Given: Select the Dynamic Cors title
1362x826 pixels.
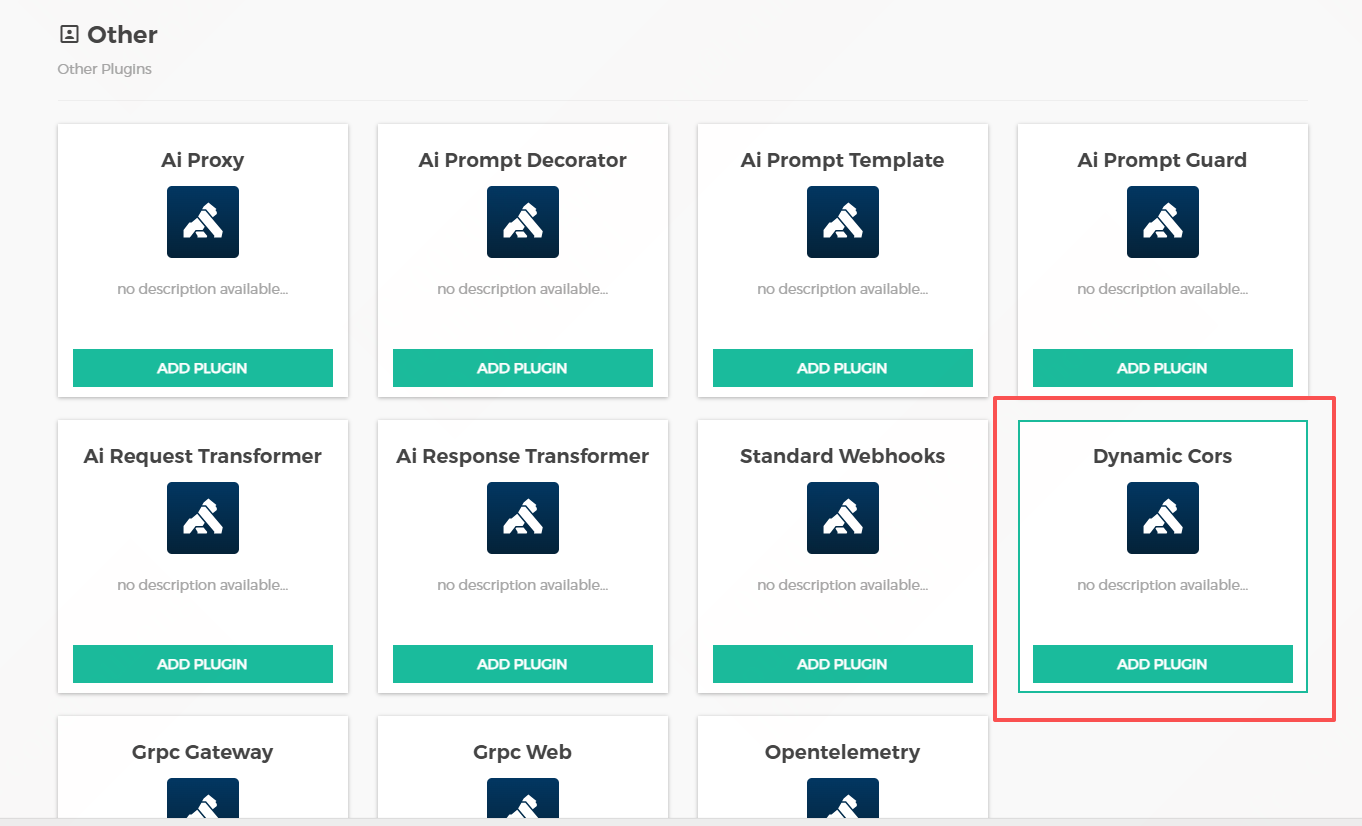Looking at the screenshot, I should 1163,456.
